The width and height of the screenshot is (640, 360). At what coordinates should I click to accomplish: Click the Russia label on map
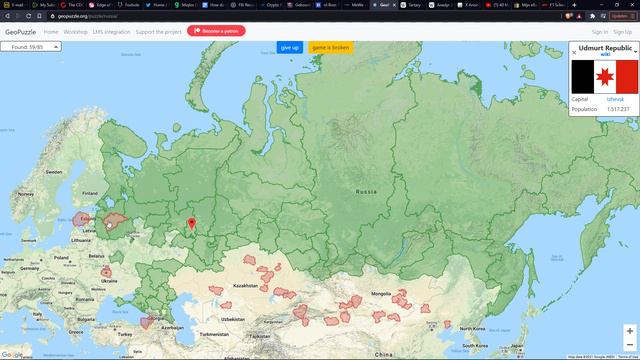tap(366, 192)
